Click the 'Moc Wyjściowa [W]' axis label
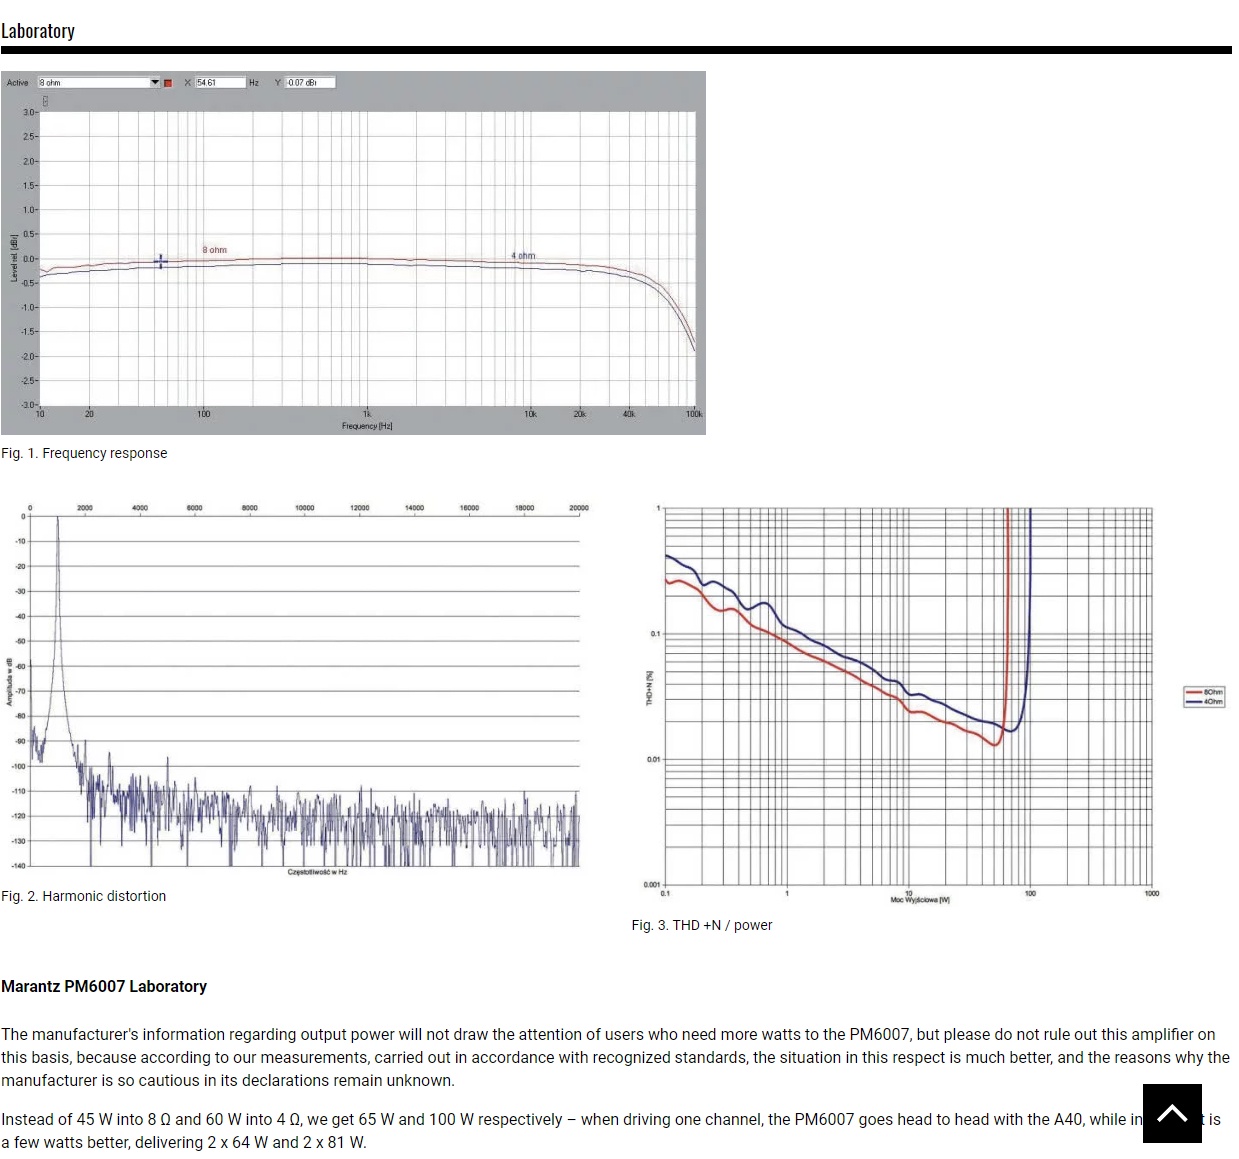This screenshot has height=1159, width=1239. pos(920,900)
